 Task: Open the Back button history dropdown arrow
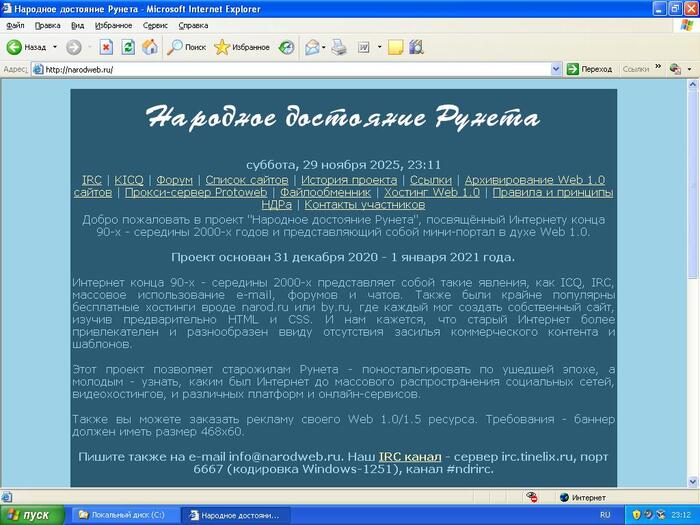pyautogui.click(x=53, y=47)
